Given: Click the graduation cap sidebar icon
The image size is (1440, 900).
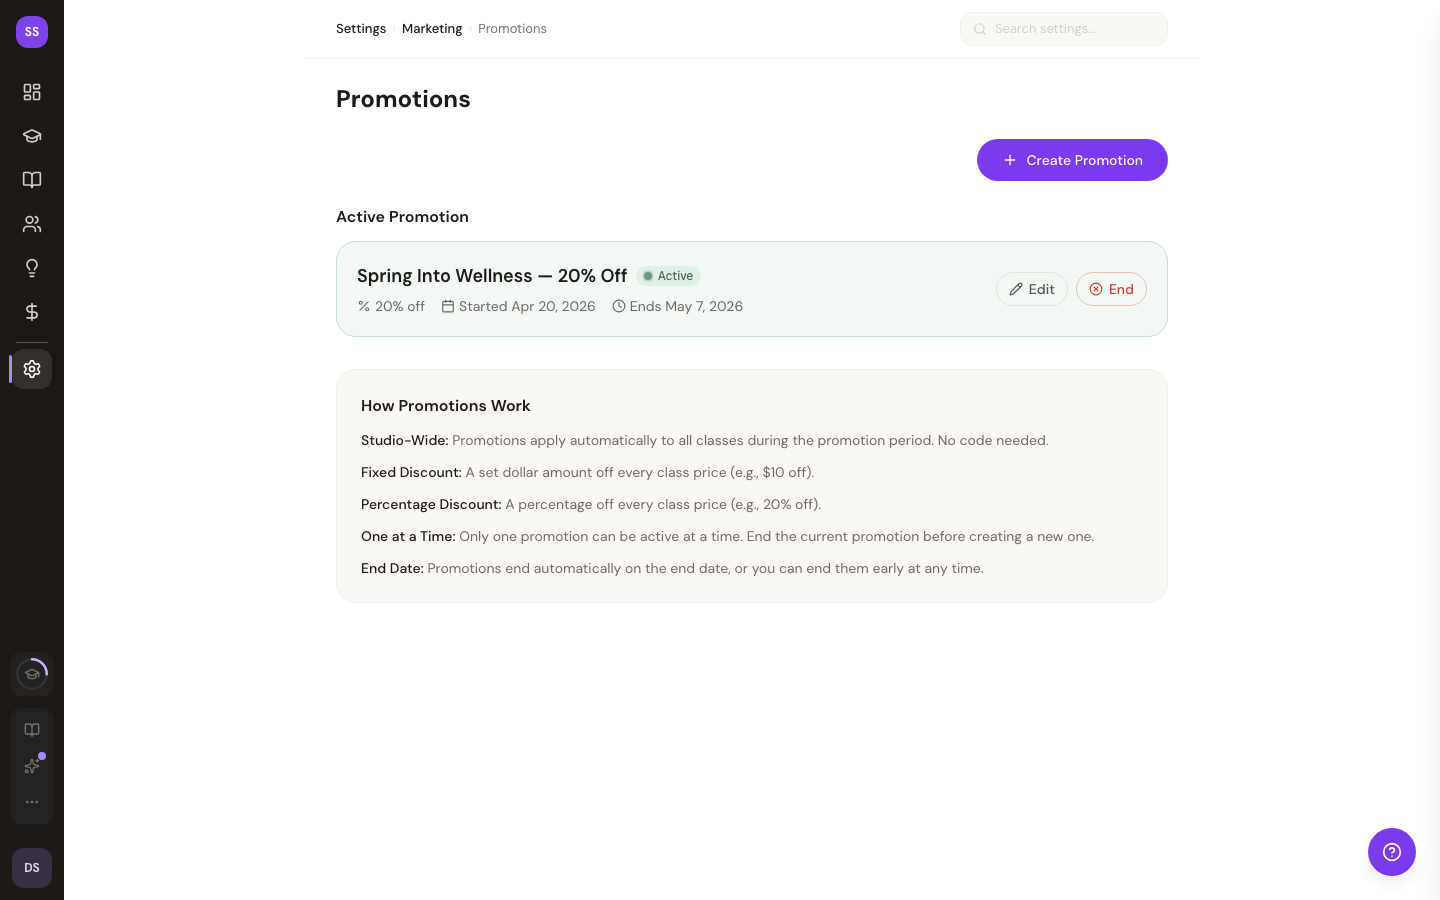Looking at the screenshot, I should pyautogui.click(x=32, y=136).
